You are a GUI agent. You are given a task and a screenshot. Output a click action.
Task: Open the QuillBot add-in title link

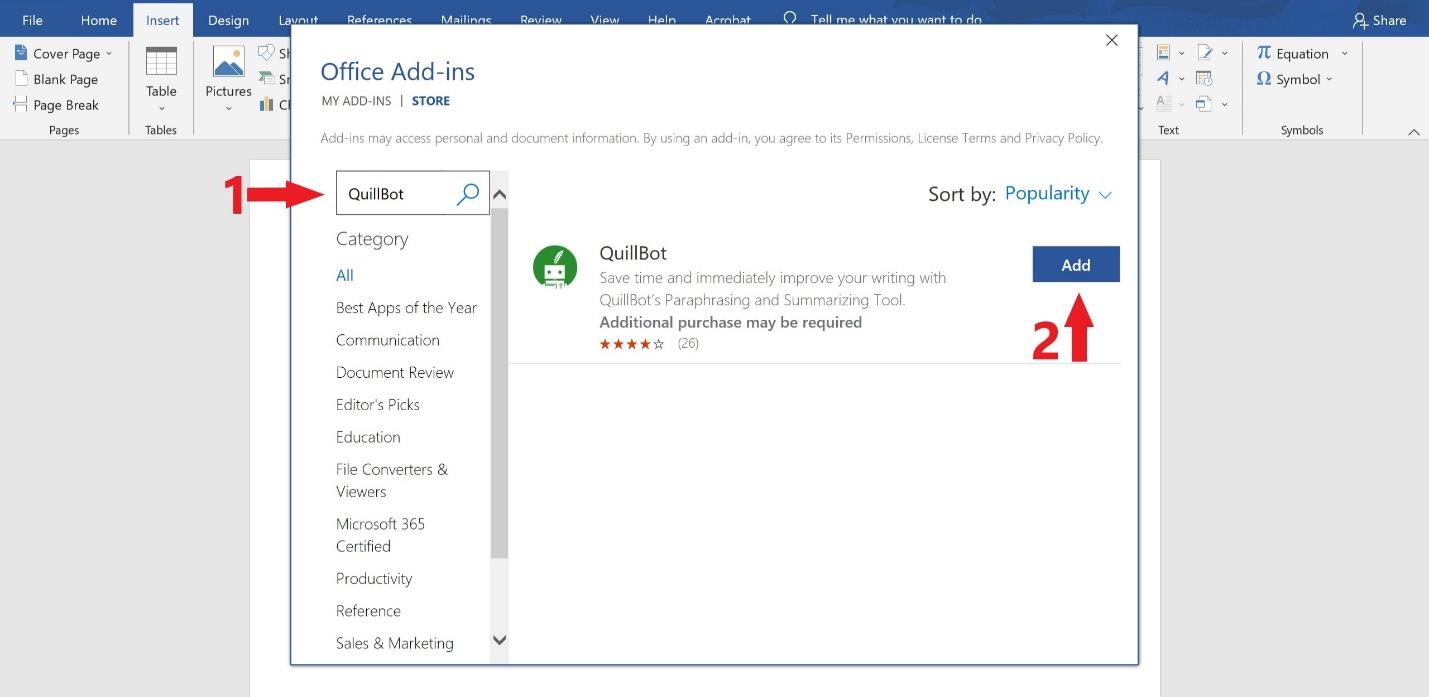point(633,253)
